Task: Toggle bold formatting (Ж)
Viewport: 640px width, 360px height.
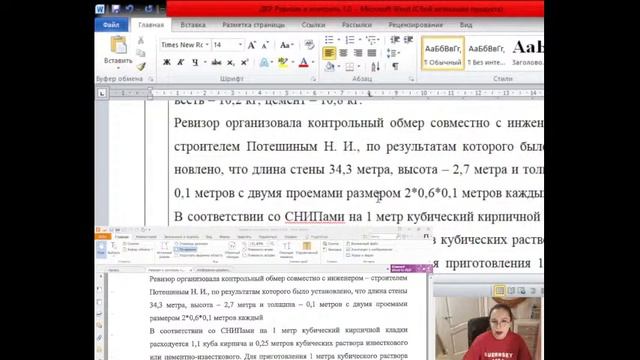Action: click(x=167, y=62)
